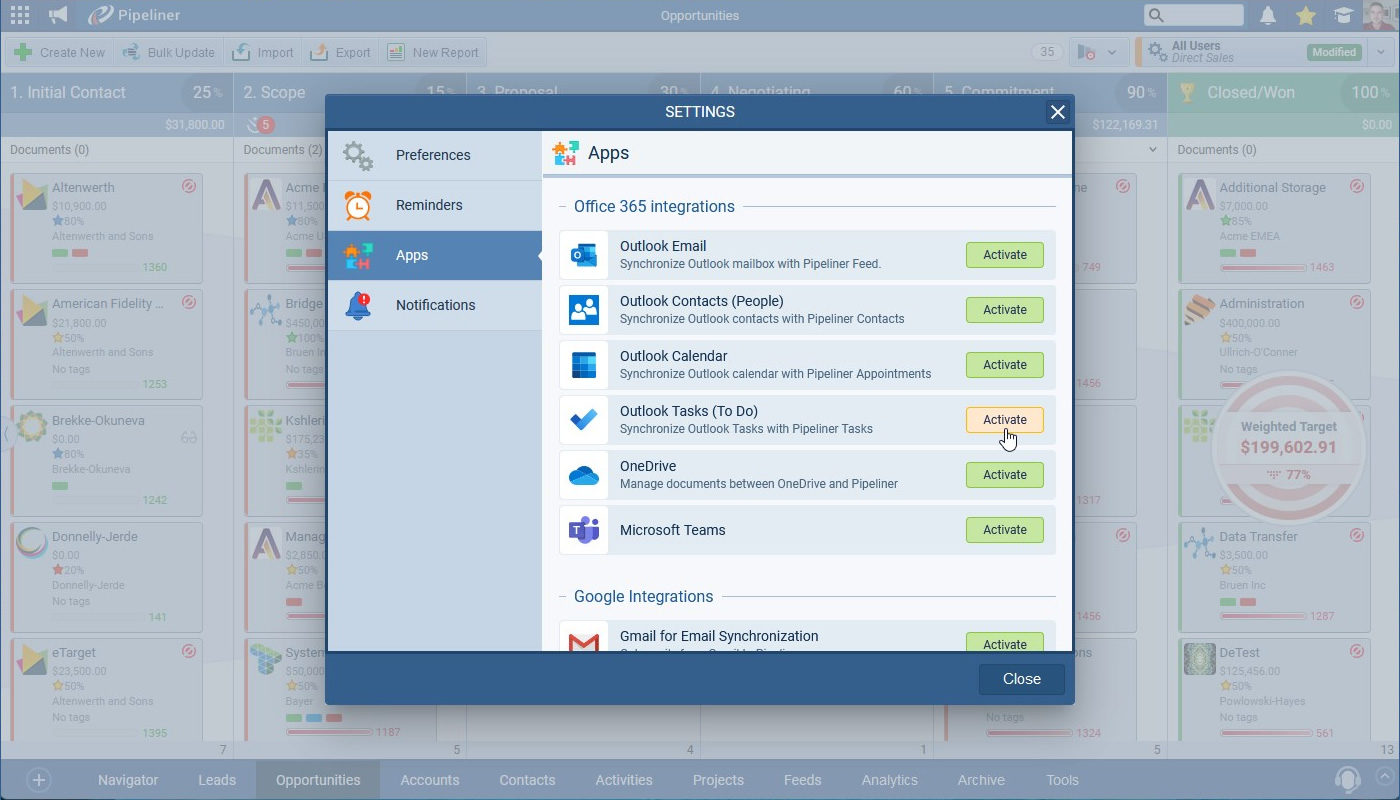This screenshot has height=800, width=1400.
Task: Click the Weighted Target progress gauge
Action: (x=1288, y=448)
